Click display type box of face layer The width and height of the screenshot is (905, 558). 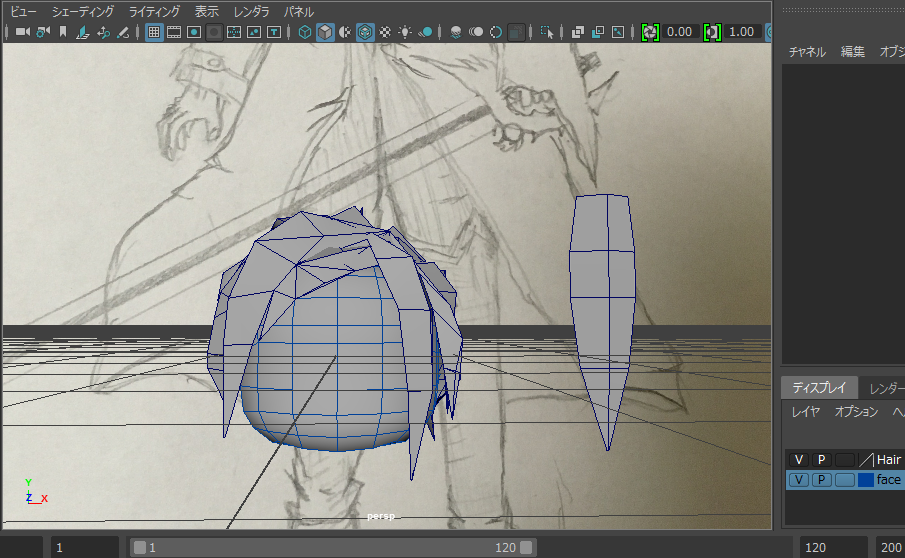point(844,480)
